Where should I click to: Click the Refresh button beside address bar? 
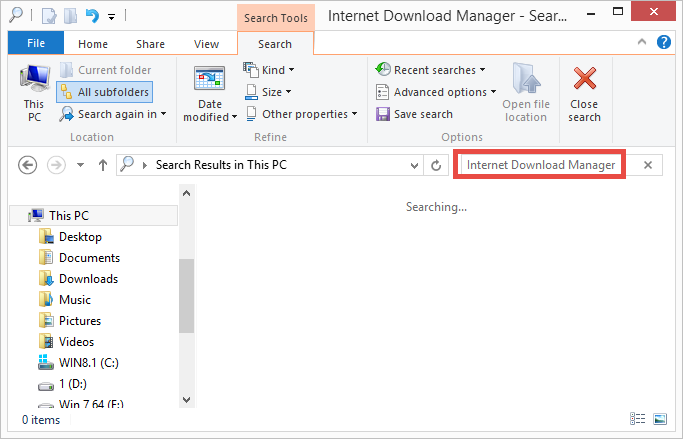[436, 165]
